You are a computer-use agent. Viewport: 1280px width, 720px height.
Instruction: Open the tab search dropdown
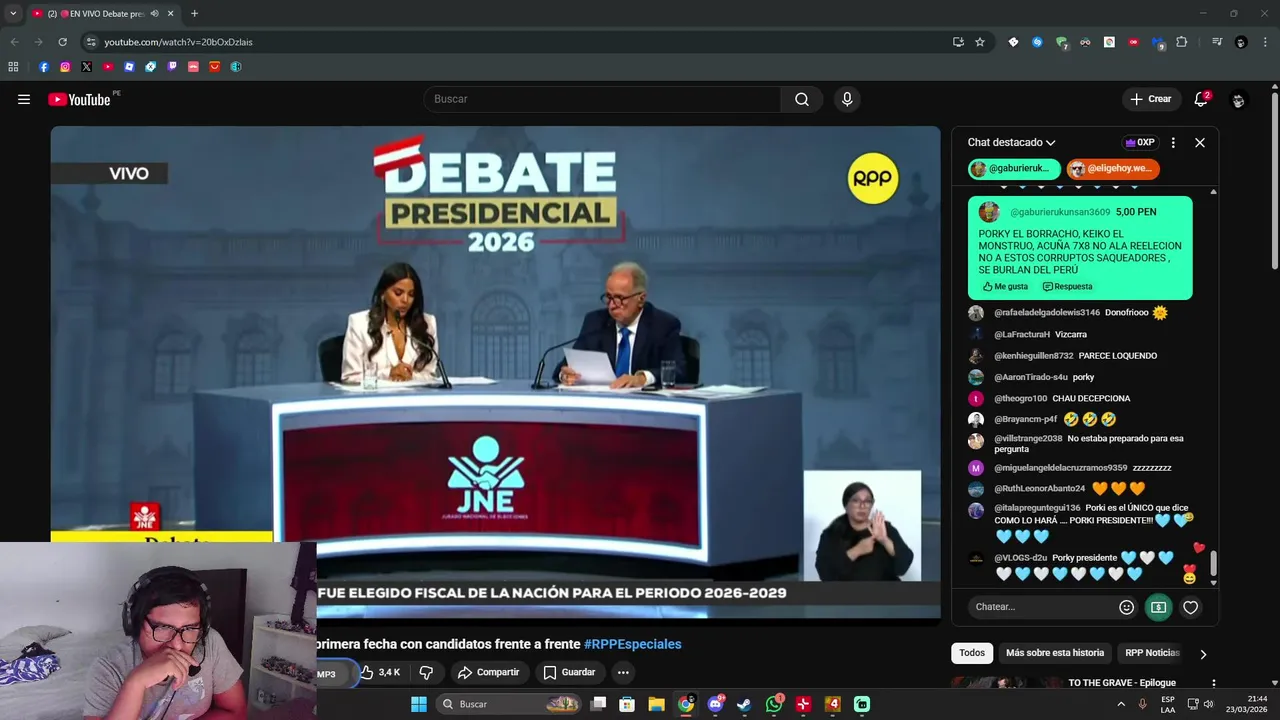(13, 14)
